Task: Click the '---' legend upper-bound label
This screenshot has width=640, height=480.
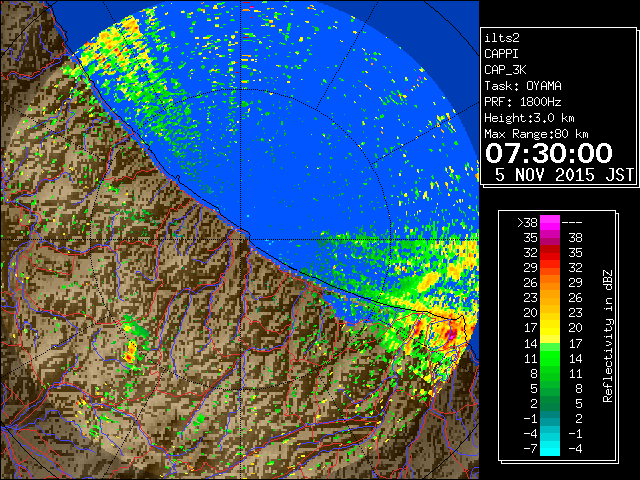Action: pos(572,223)
